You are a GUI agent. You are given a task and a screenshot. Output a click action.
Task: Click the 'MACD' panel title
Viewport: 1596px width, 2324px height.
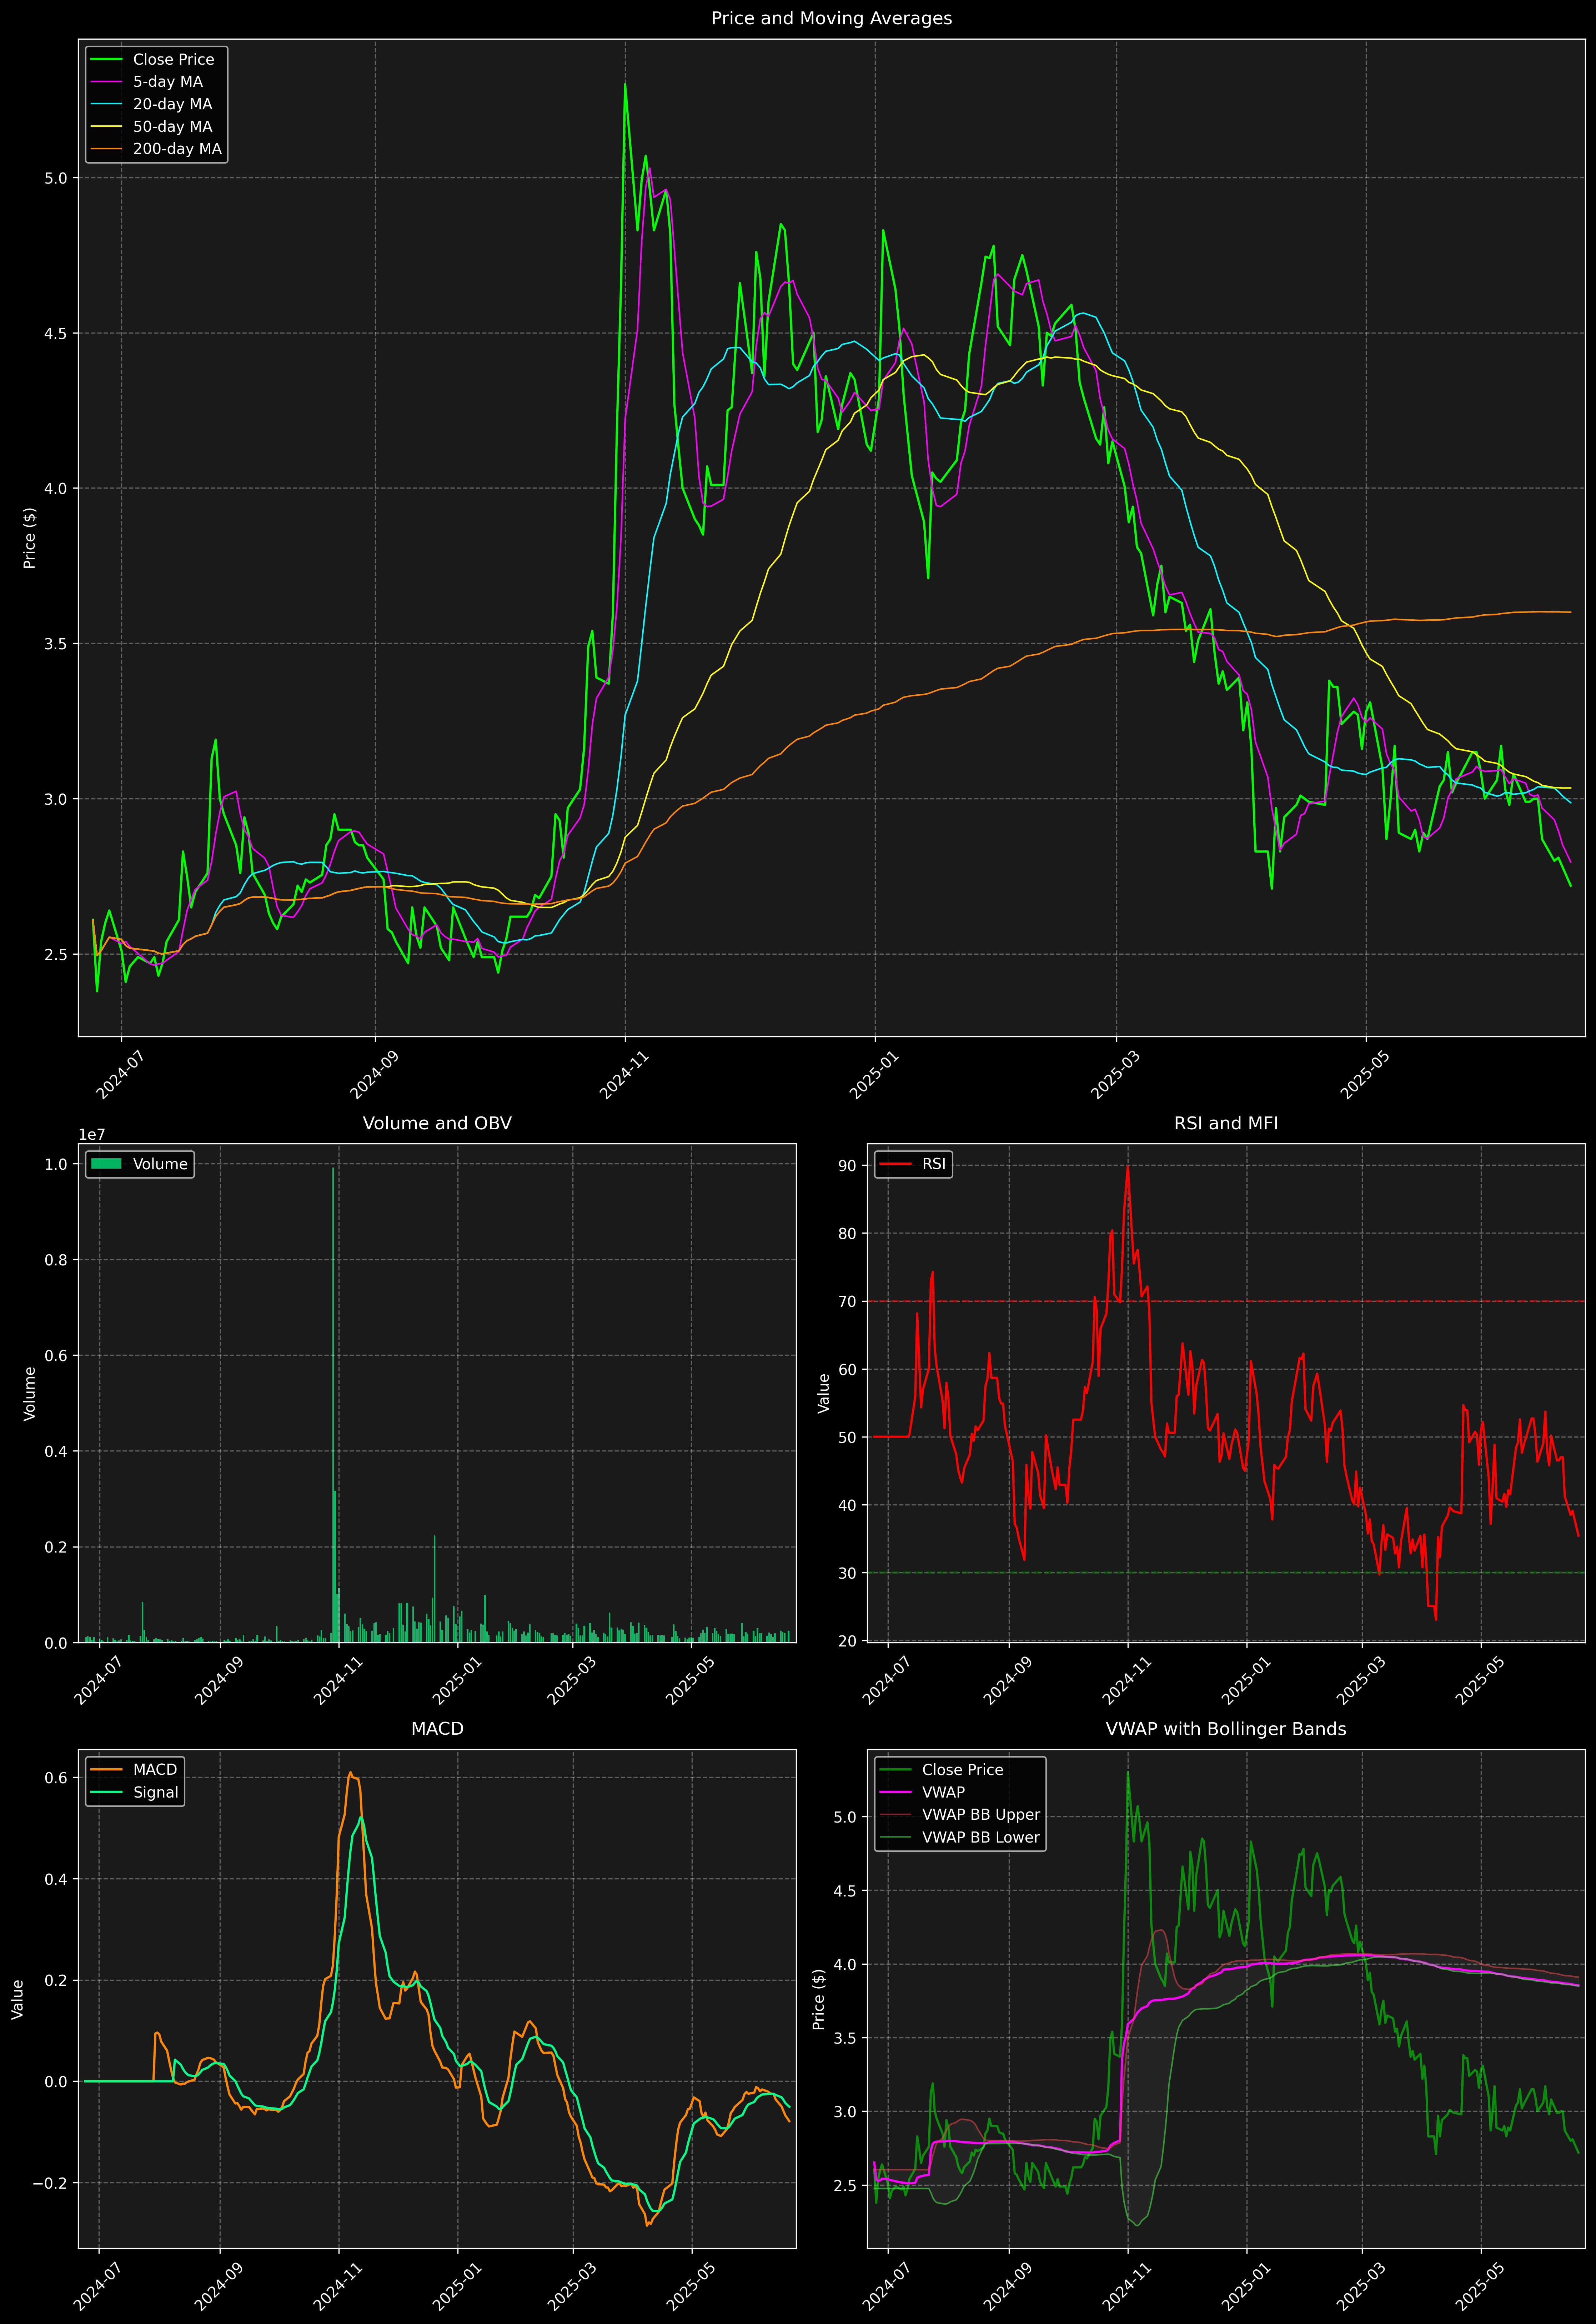437,1729
